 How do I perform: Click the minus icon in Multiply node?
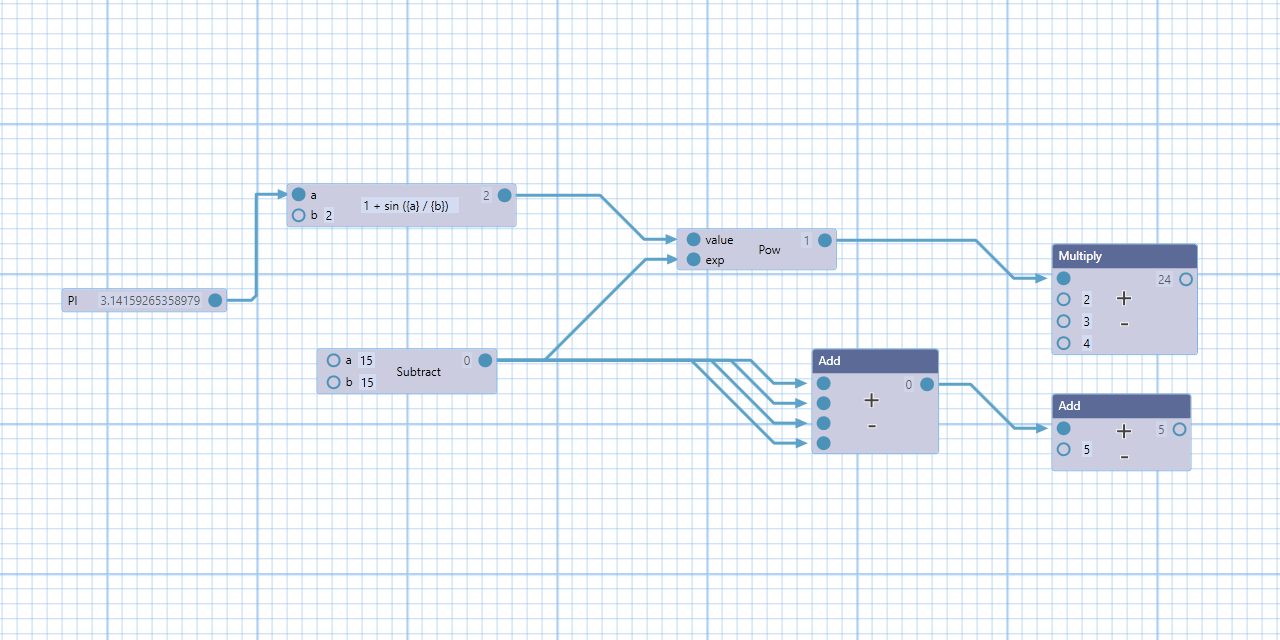click(x=1124, y=324)
